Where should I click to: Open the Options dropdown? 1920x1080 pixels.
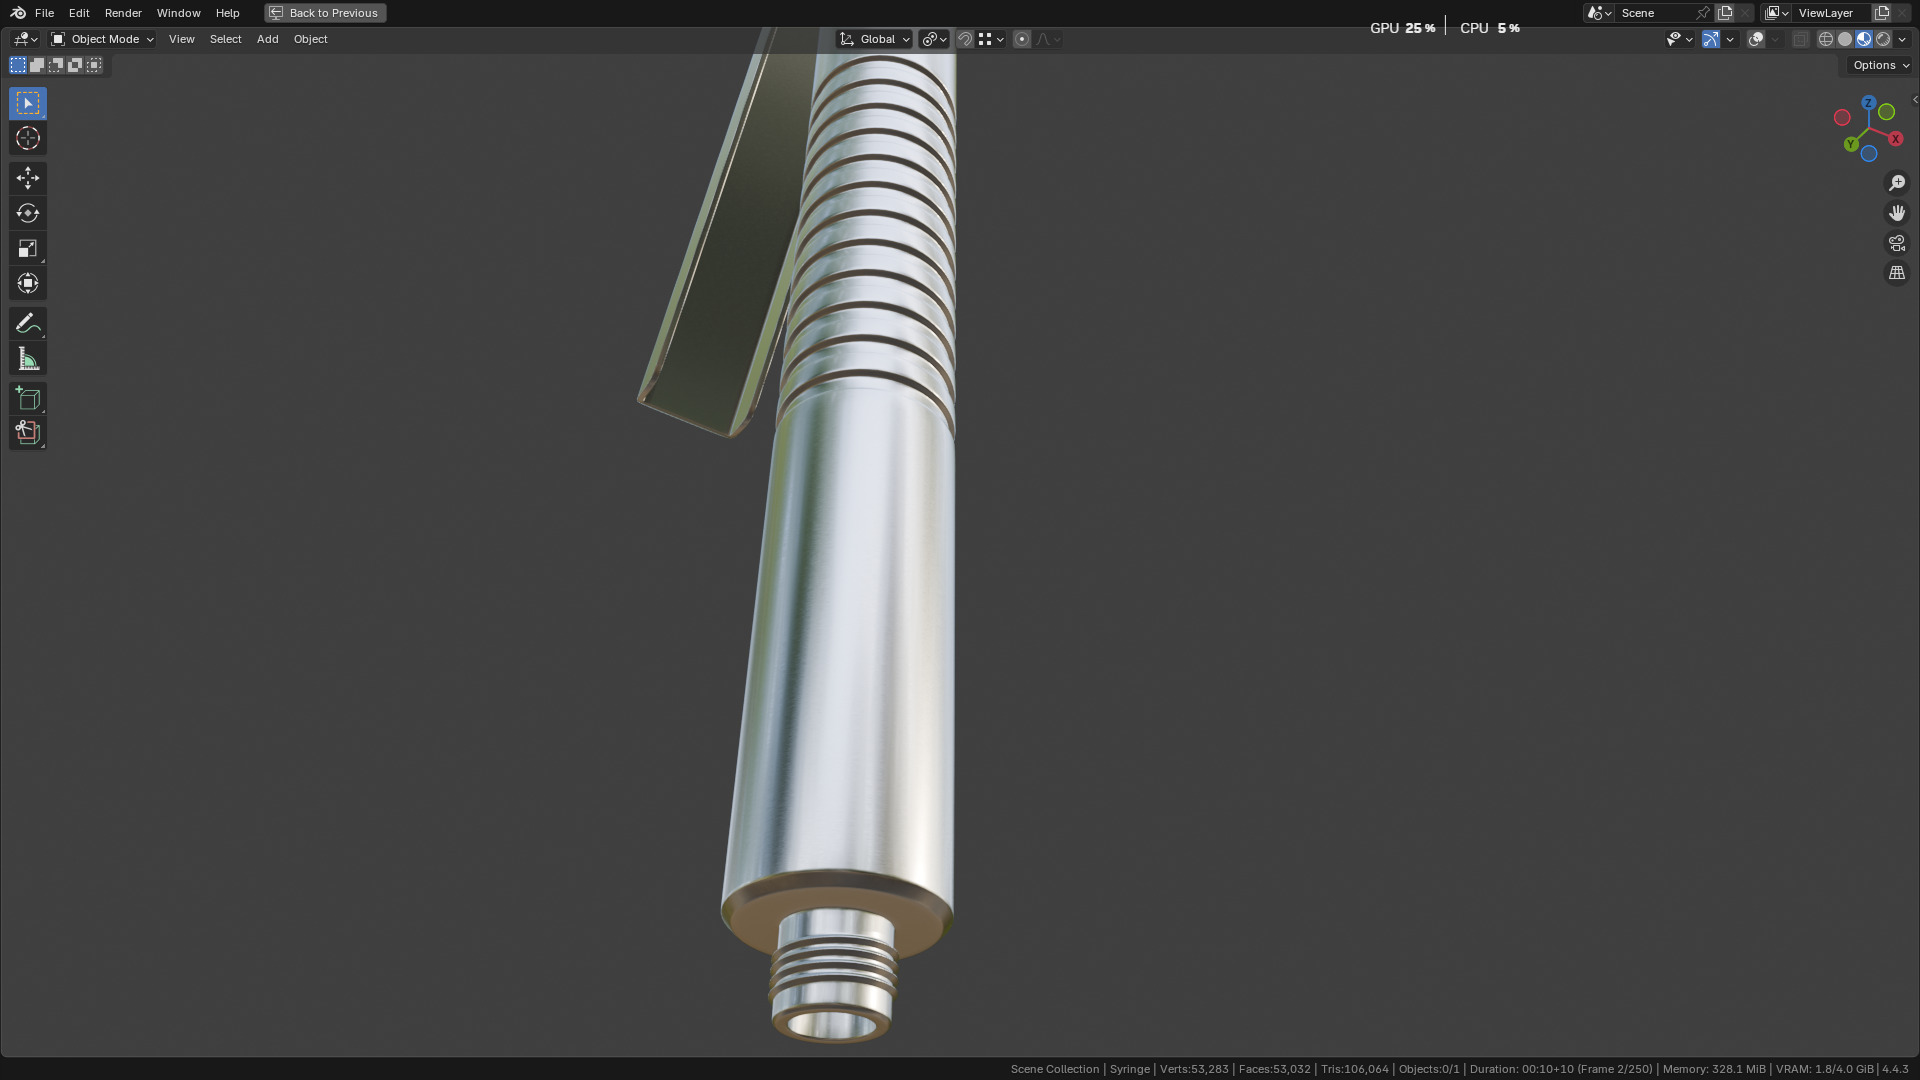1880,65
